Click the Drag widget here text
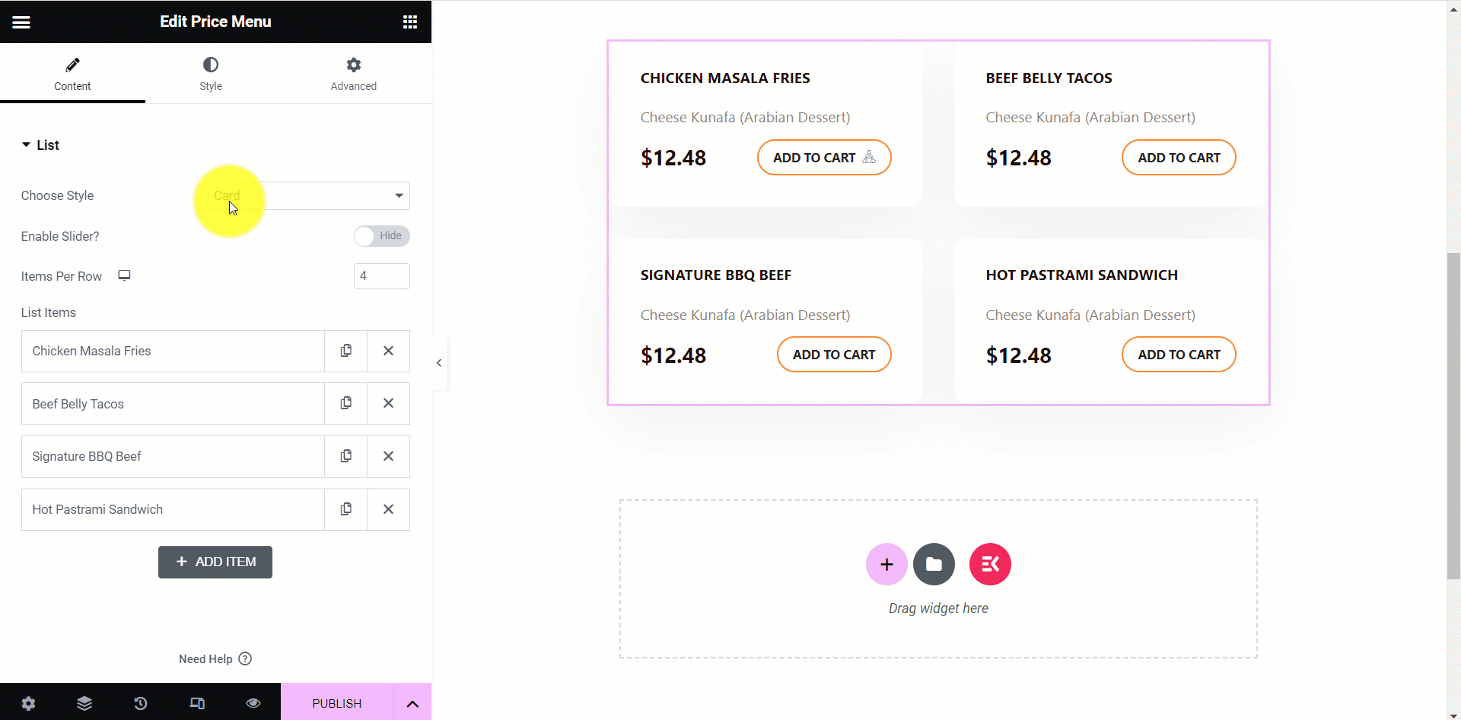The height and width of the screenshot is (720, 1461). click(x=938, y=608)
